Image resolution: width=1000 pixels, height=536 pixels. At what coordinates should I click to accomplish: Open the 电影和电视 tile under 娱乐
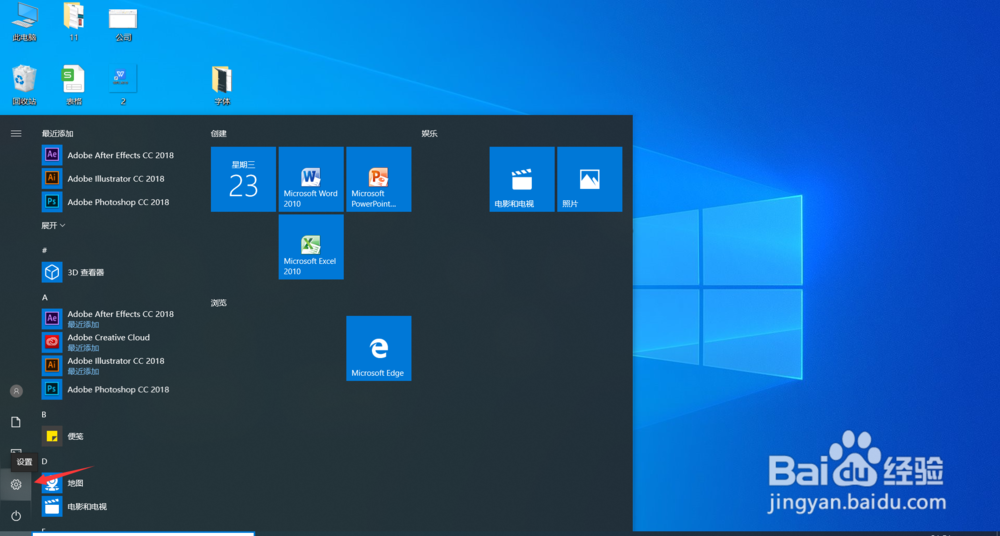pos(522,179)
